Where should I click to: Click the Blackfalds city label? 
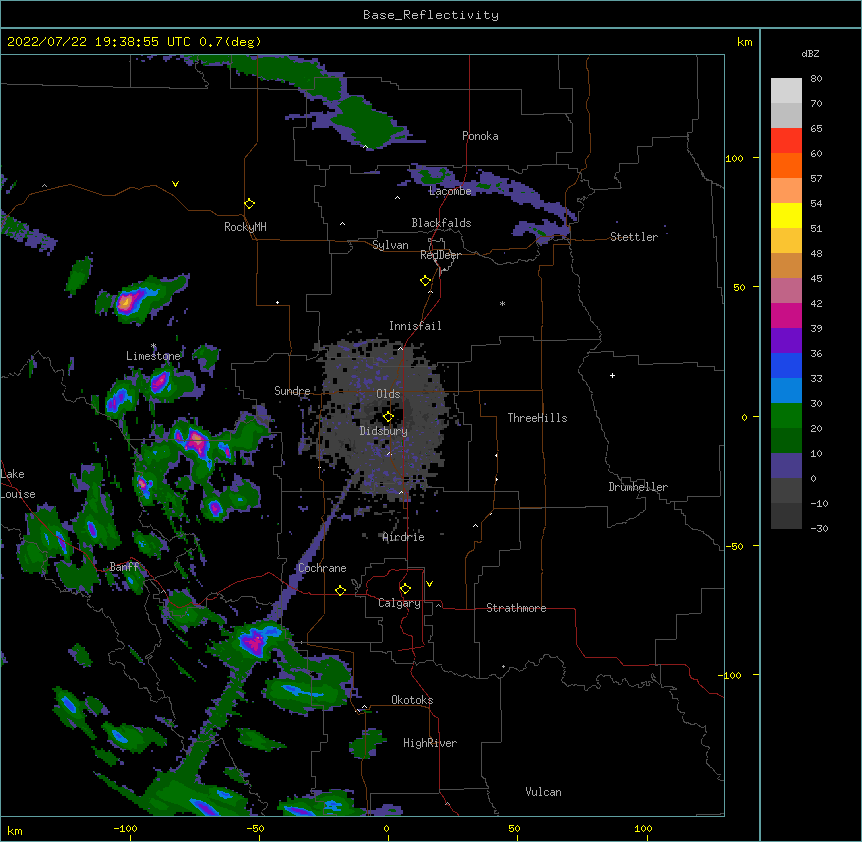(x=441, y=223)
